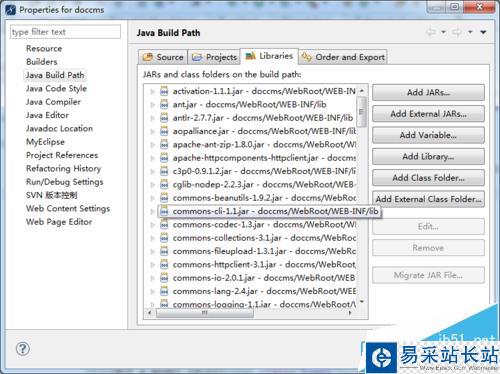
Task: Click the antlr-2.7.7.jar file icon
Action: pyautogui.click(x=164, y=118)
